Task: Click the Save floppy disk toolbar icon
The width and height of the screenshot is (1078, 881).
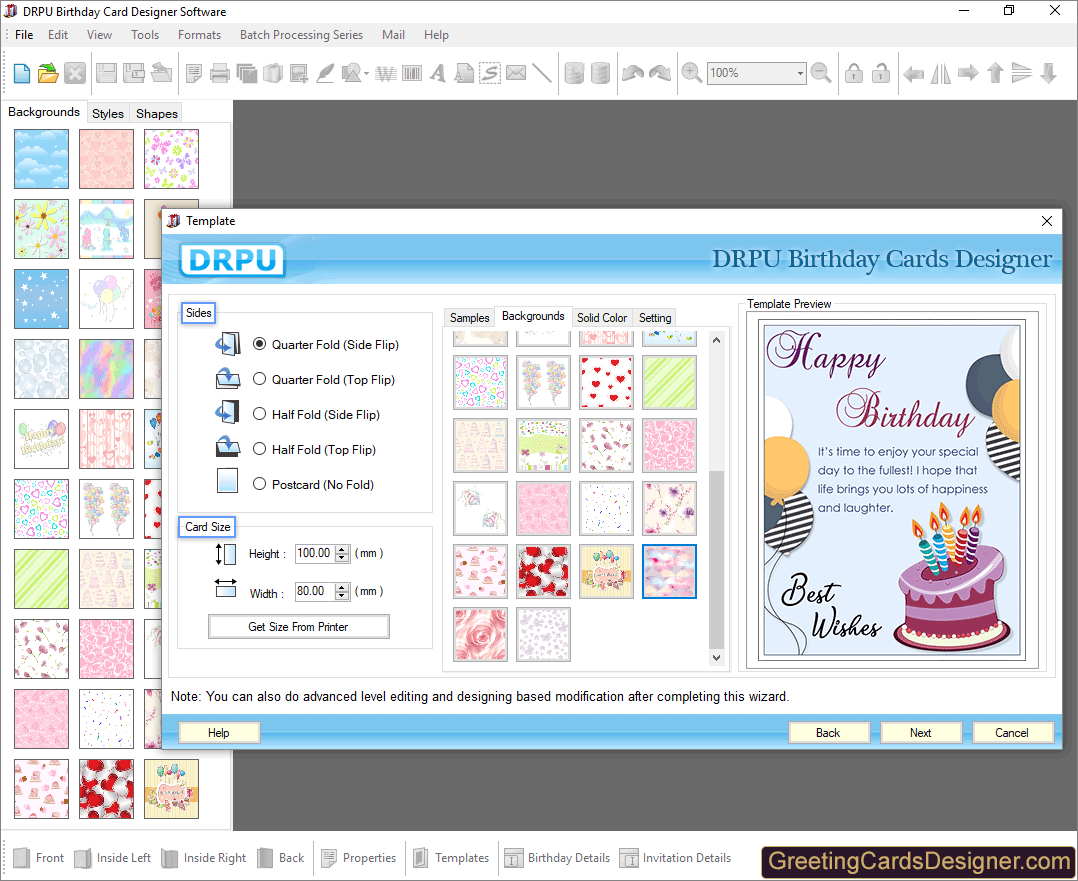Action: coord(106,73)
